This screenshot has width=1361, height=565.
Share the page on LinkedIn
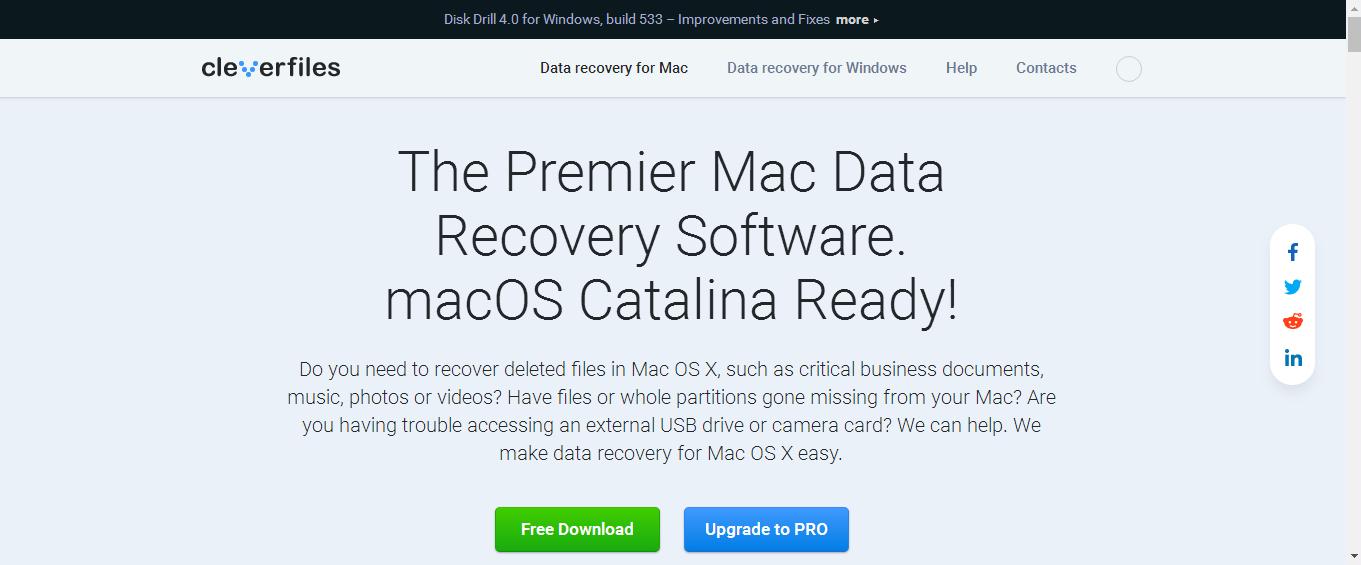click(1293, 358)
